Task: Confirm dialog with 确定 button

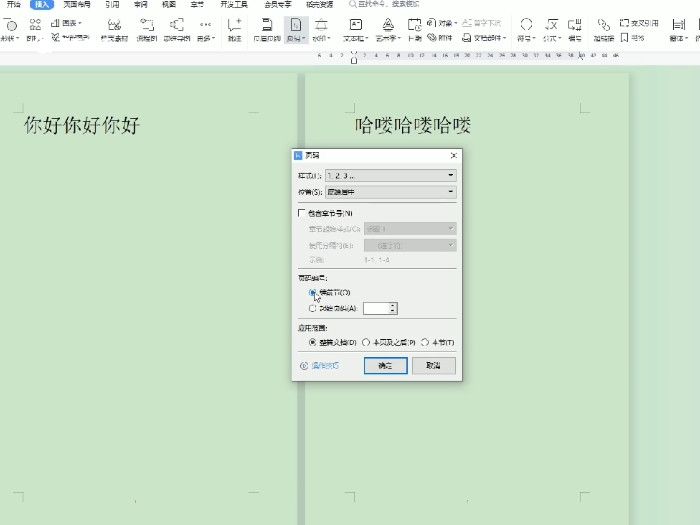Action: point(385,366)
